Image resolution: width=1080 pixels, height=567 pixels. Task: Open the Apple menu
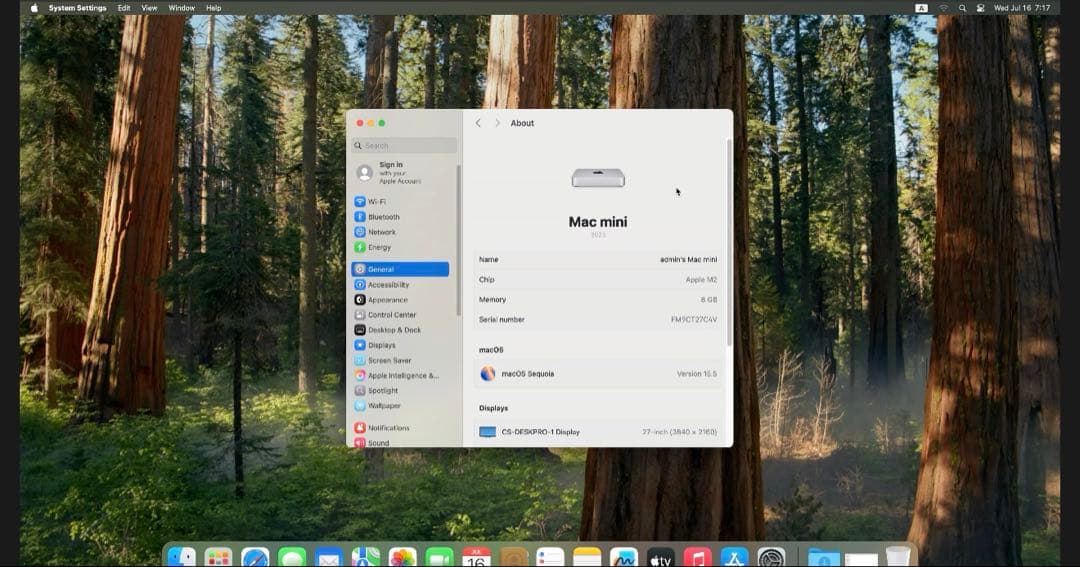click(34, 8)
